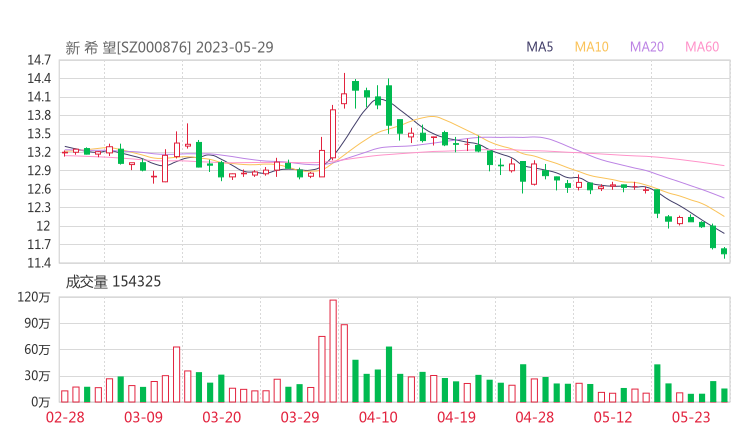740x440 pixels.
Task: Click the 14.4 price axis label
Action: pos(39,79)
